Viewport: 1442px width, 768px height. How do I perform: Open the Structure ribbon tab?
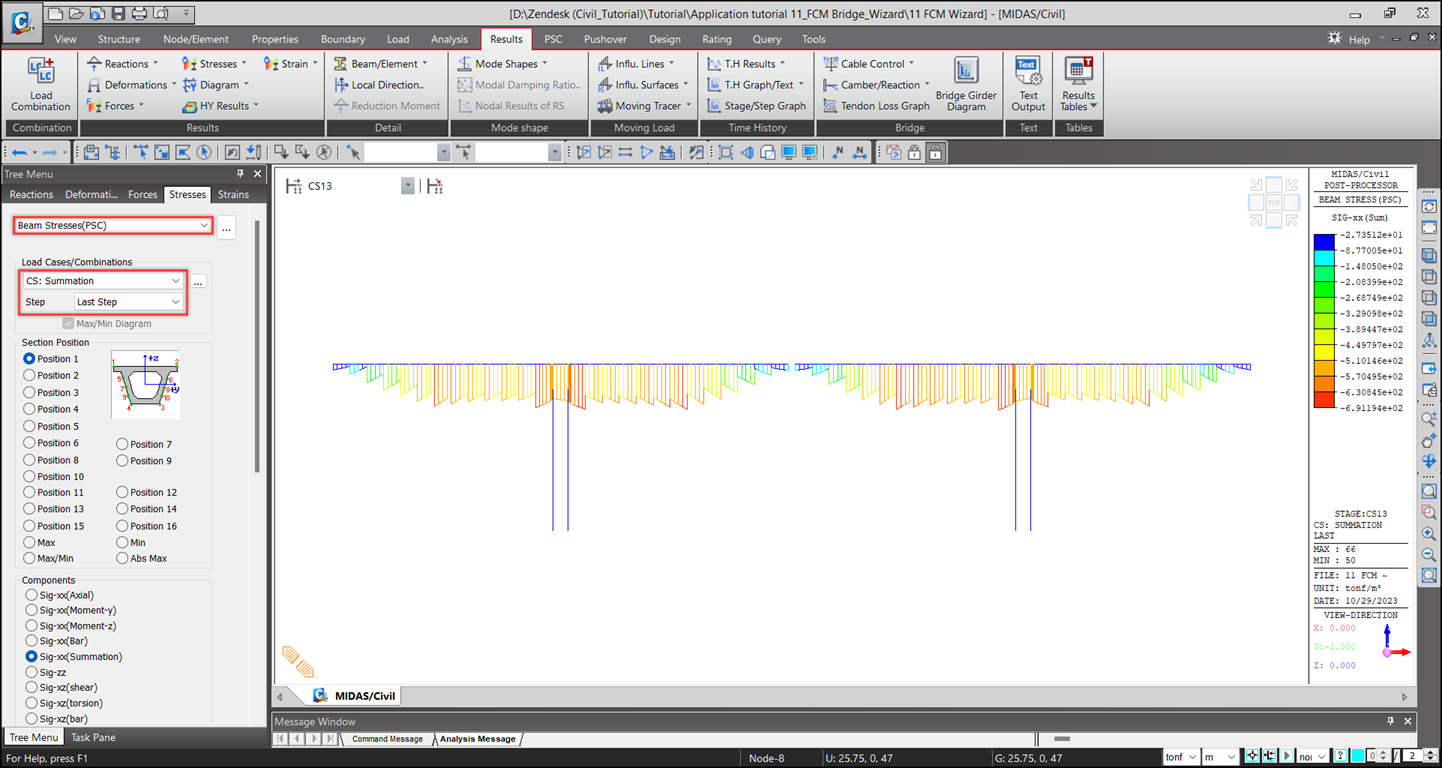click(119, 39)
